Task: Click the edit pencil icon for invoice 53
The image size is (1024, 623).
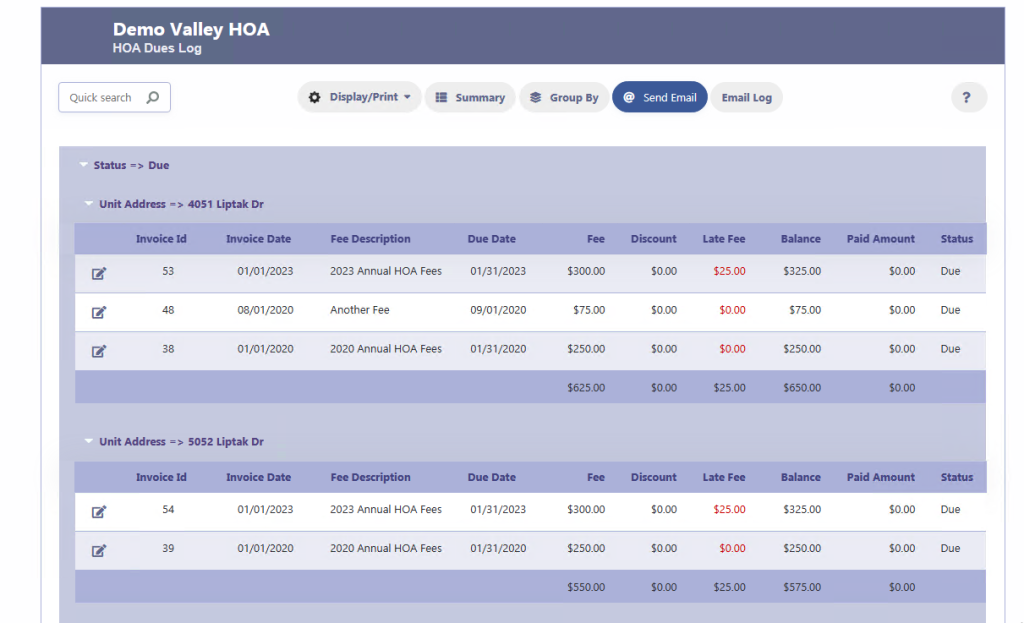Action: click(x=98, y=272)
